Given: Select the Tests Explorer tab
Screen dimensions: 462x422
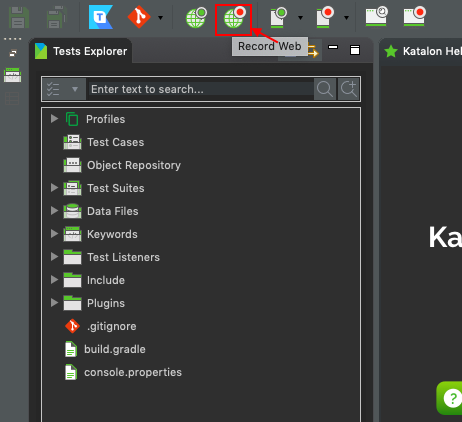Looking at the screenshot, I should pyautogui.click(x=81, y=51).
